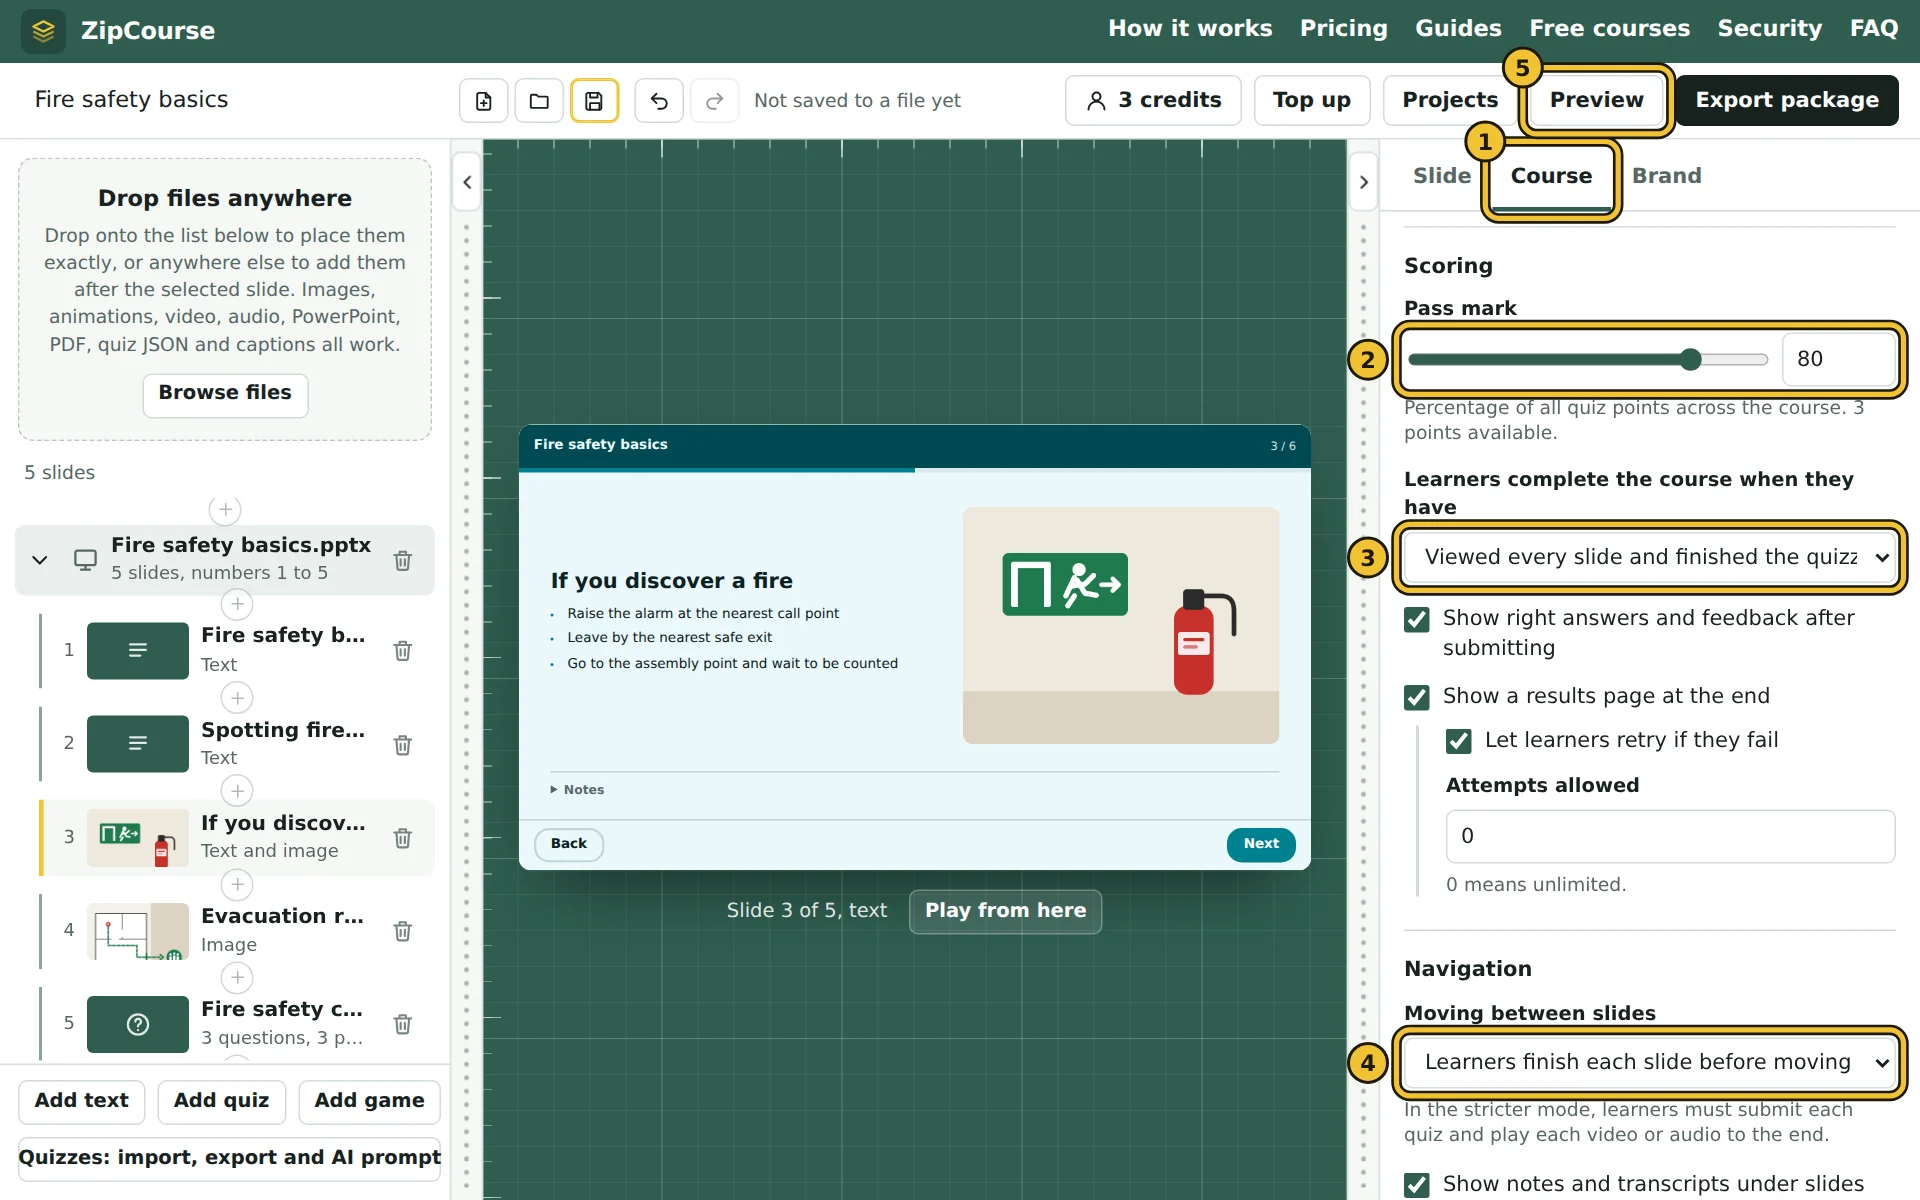Click Browse files

(225, 394)
